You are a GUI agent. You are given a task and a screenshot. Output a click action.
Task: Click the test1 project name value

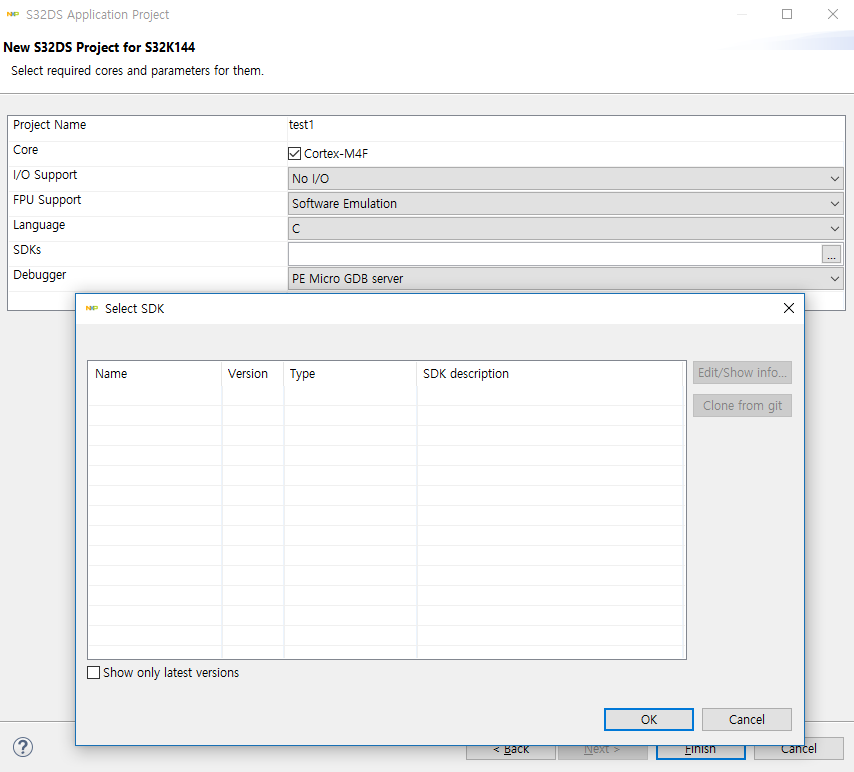[x=301, y=125]
